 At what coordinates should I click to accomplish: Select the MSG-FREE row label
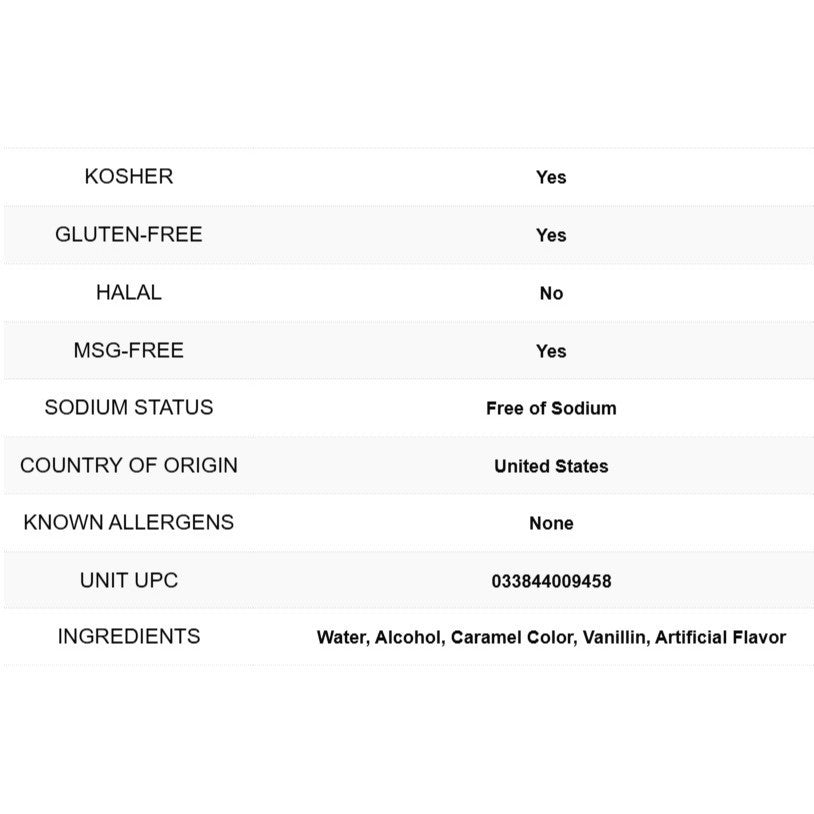[128, 351]
